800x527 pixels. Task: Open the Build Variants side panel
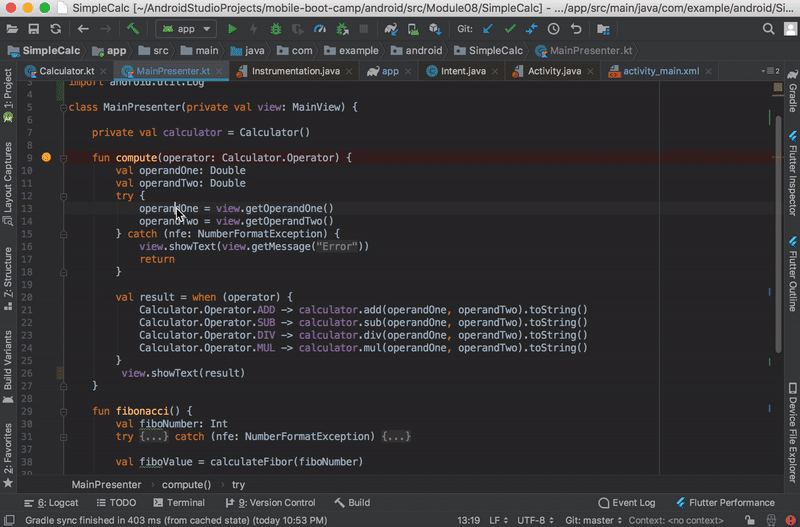[x=8, y=367]
